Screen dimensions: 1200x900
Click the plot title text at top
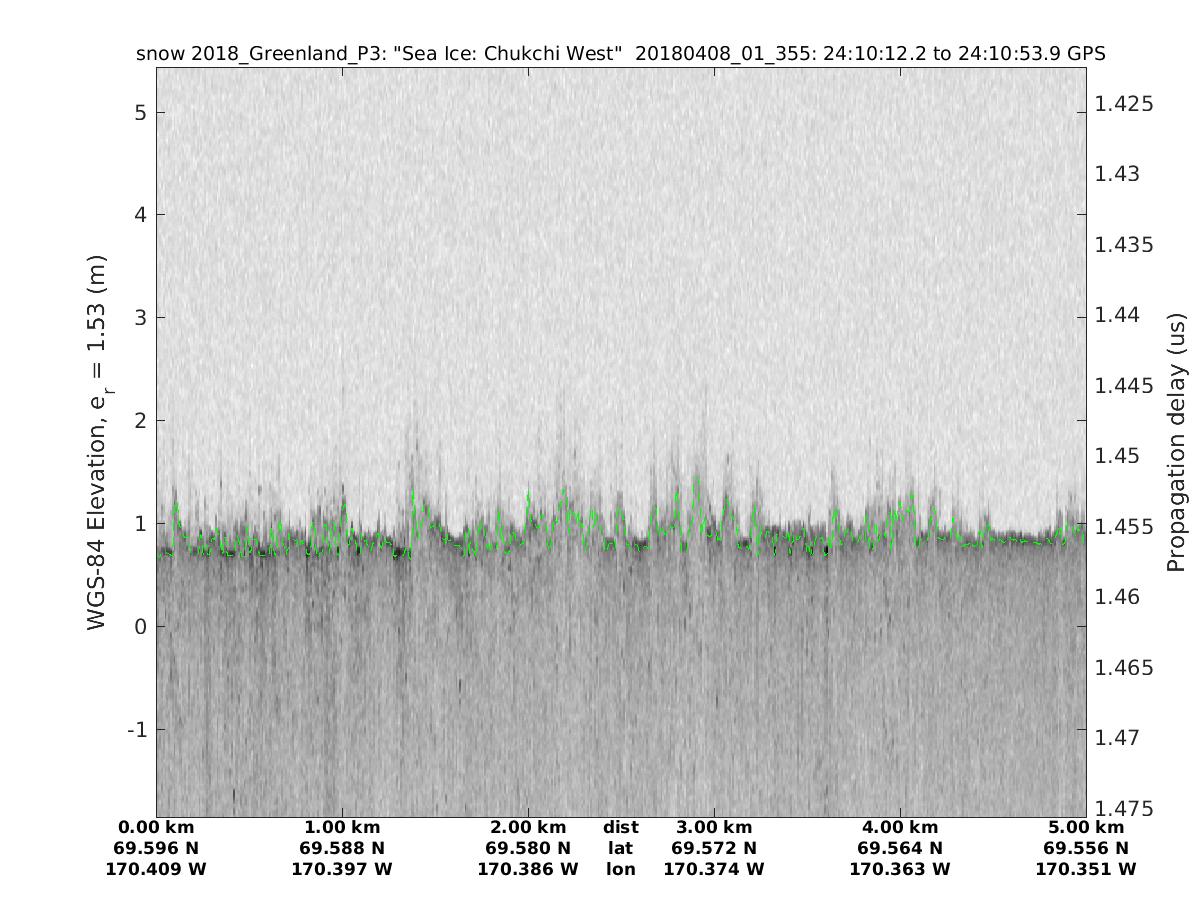pyautogui.click(x=620, y=54)
